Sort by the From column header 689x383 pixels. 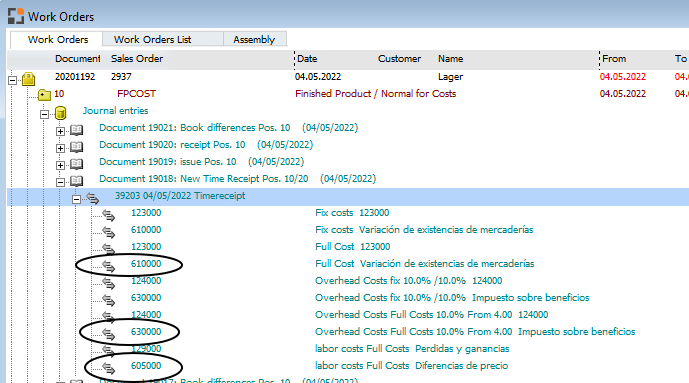click(614, 59)
